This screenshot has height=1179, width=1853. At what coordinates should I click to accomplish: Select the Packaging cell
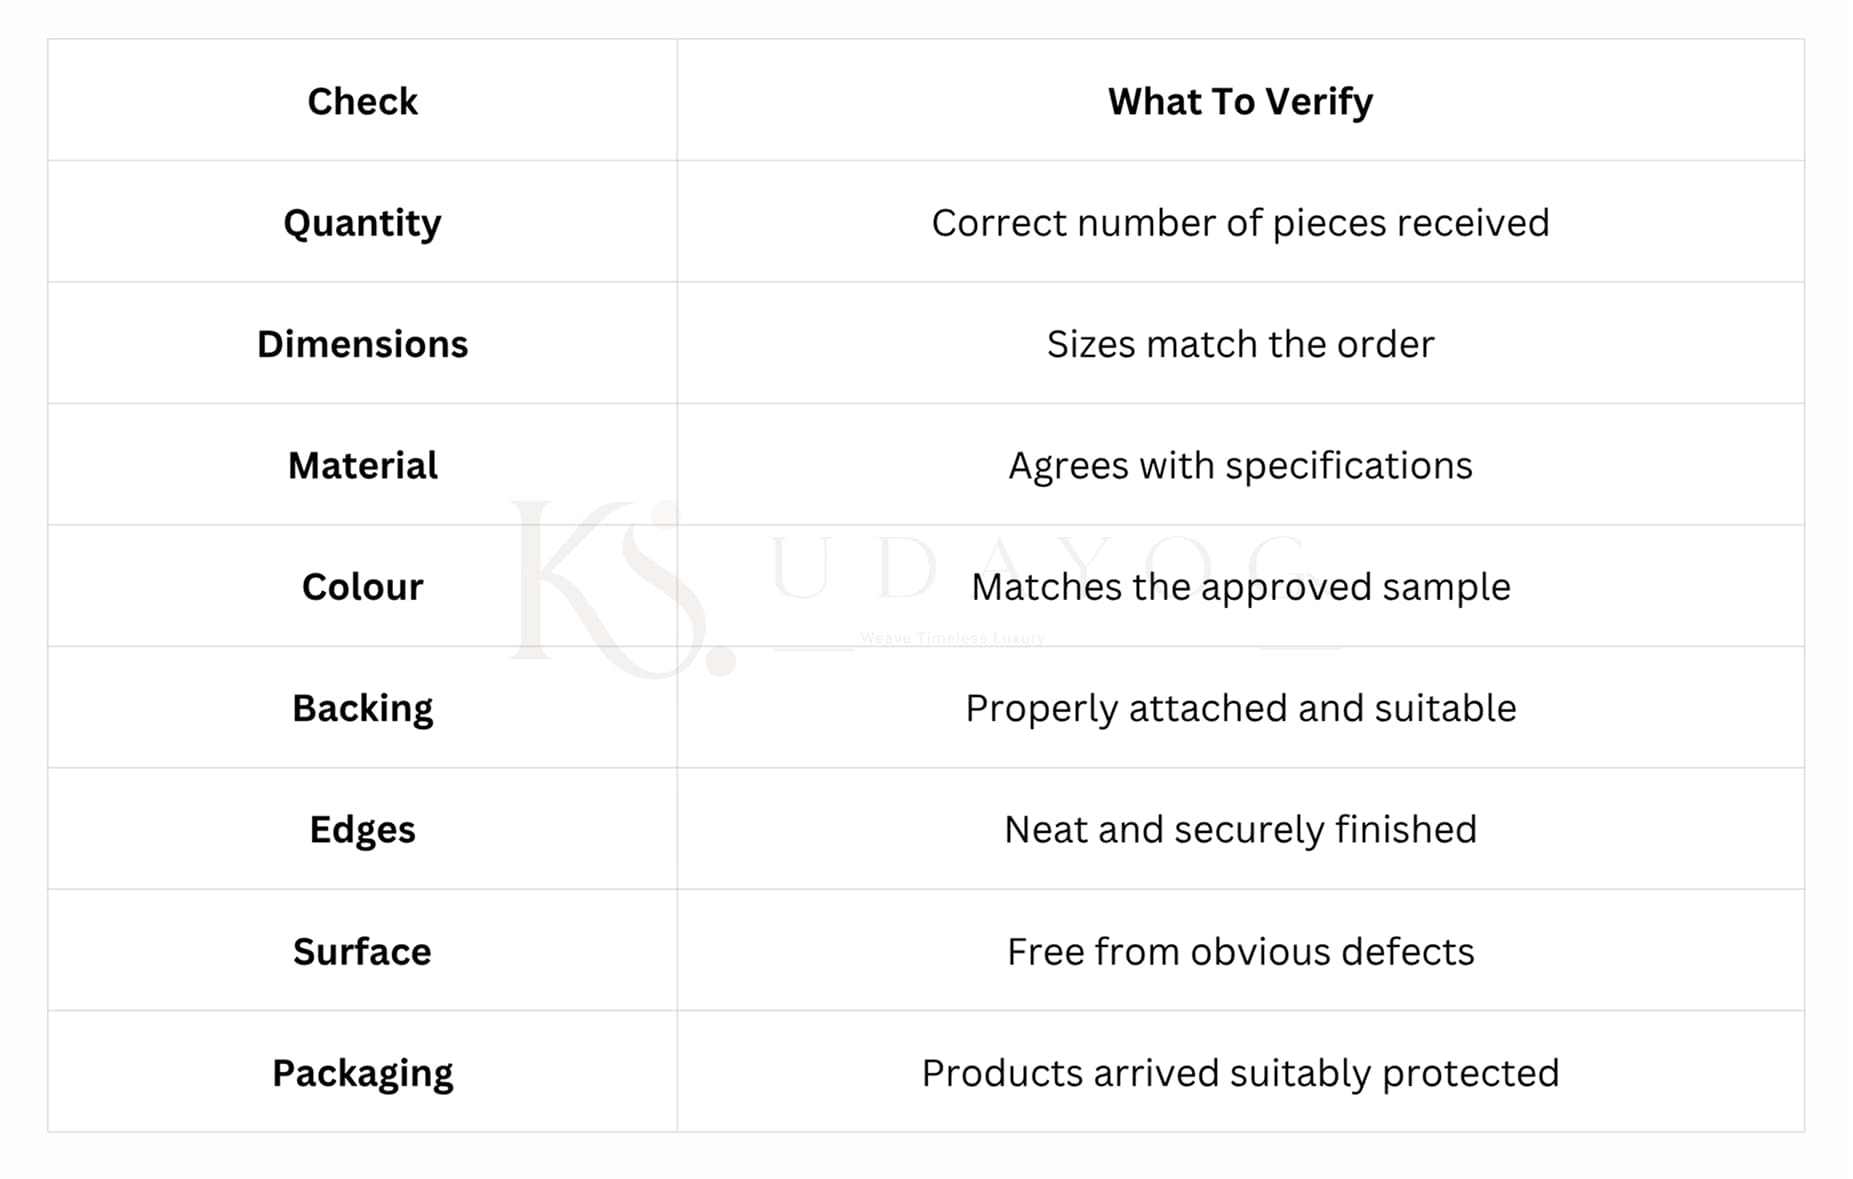[x=362, y=1073]
